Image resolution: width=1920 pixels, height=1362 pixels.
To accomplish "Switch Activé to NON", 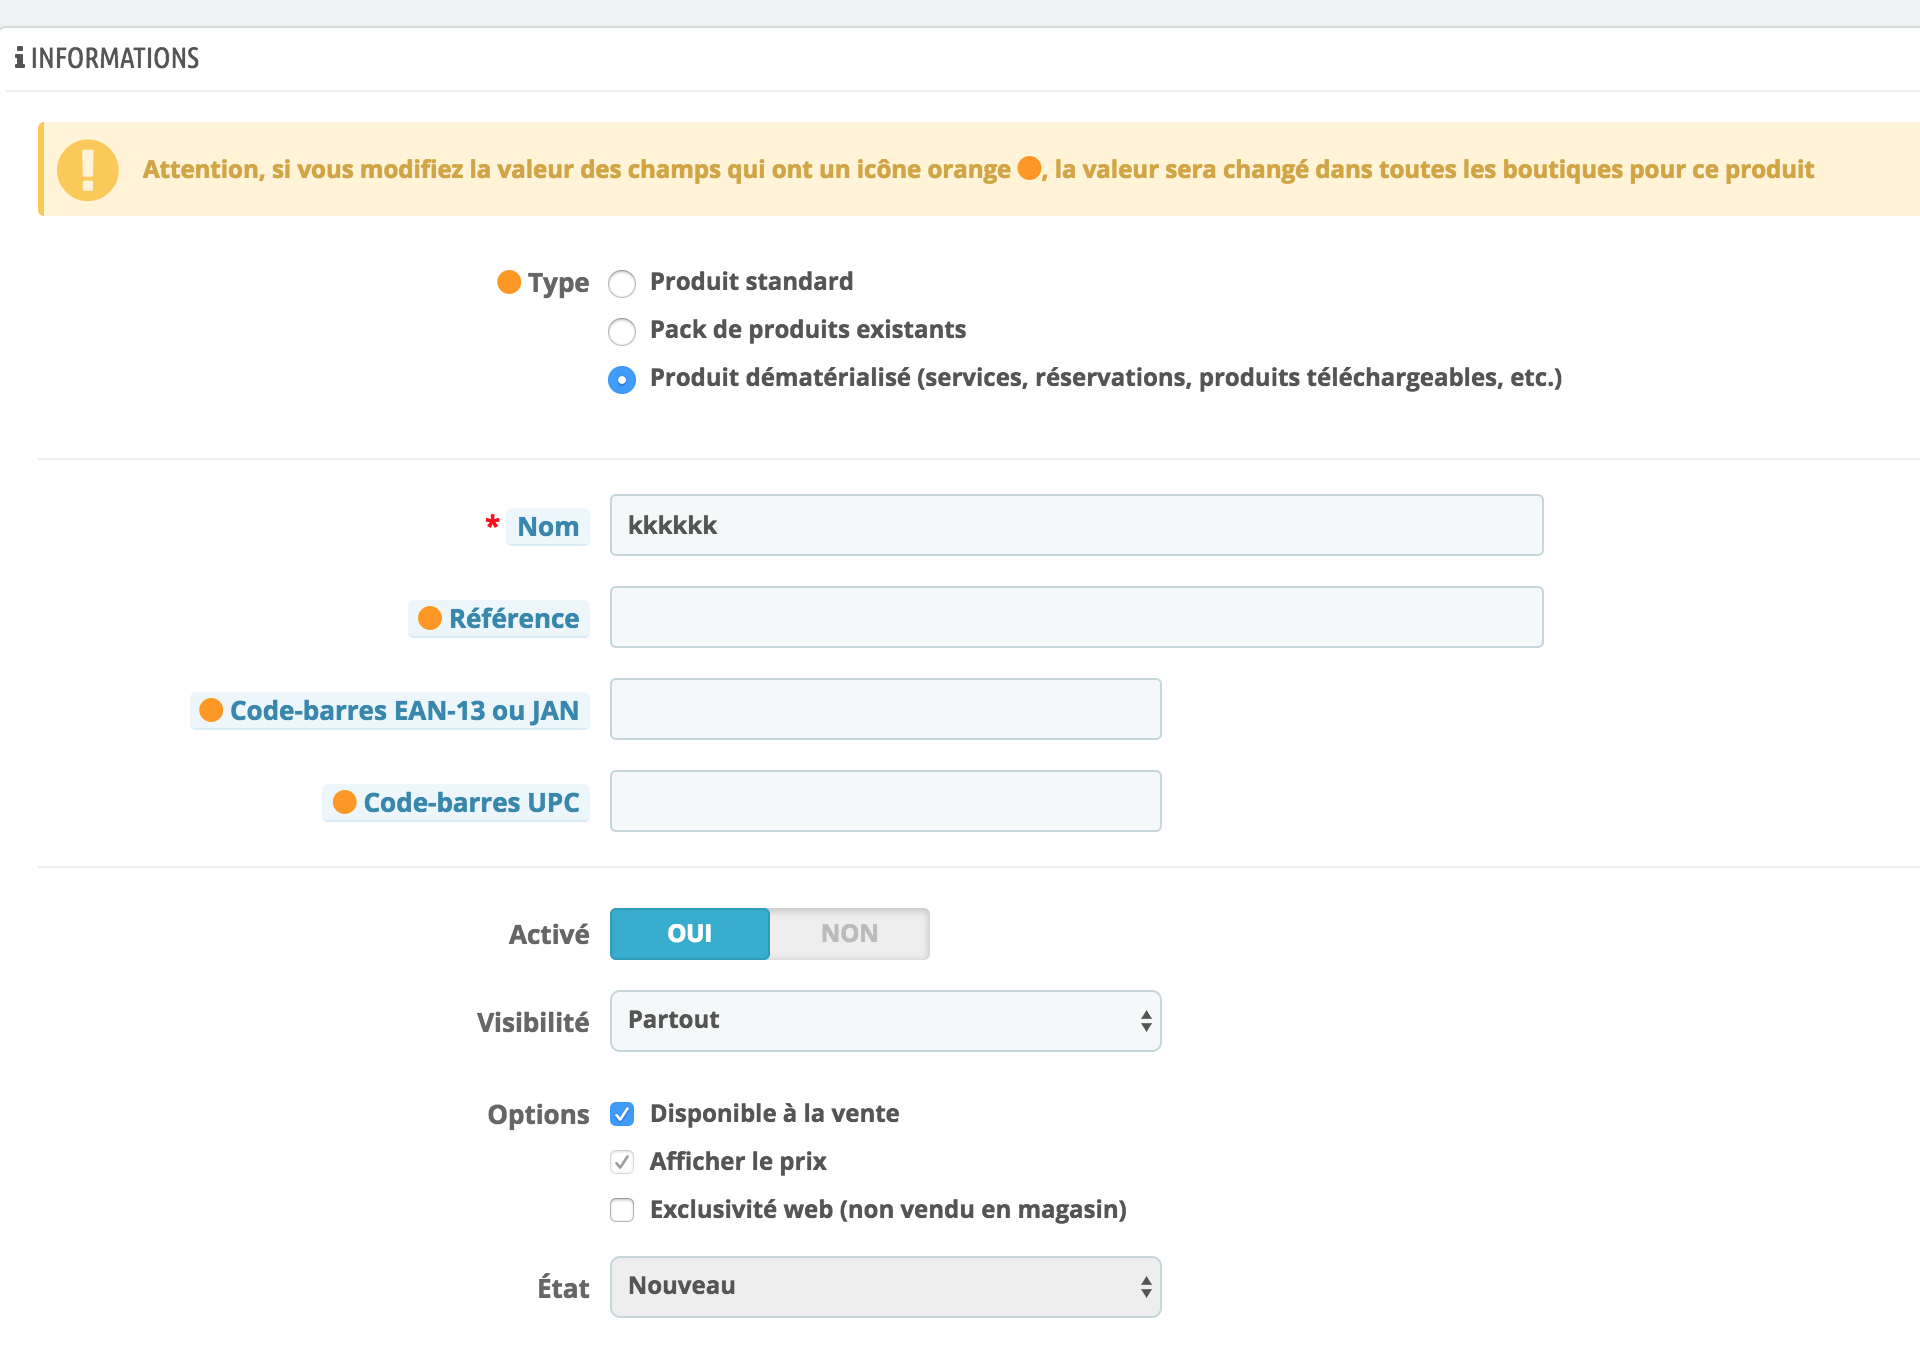I will click(849, 934).
